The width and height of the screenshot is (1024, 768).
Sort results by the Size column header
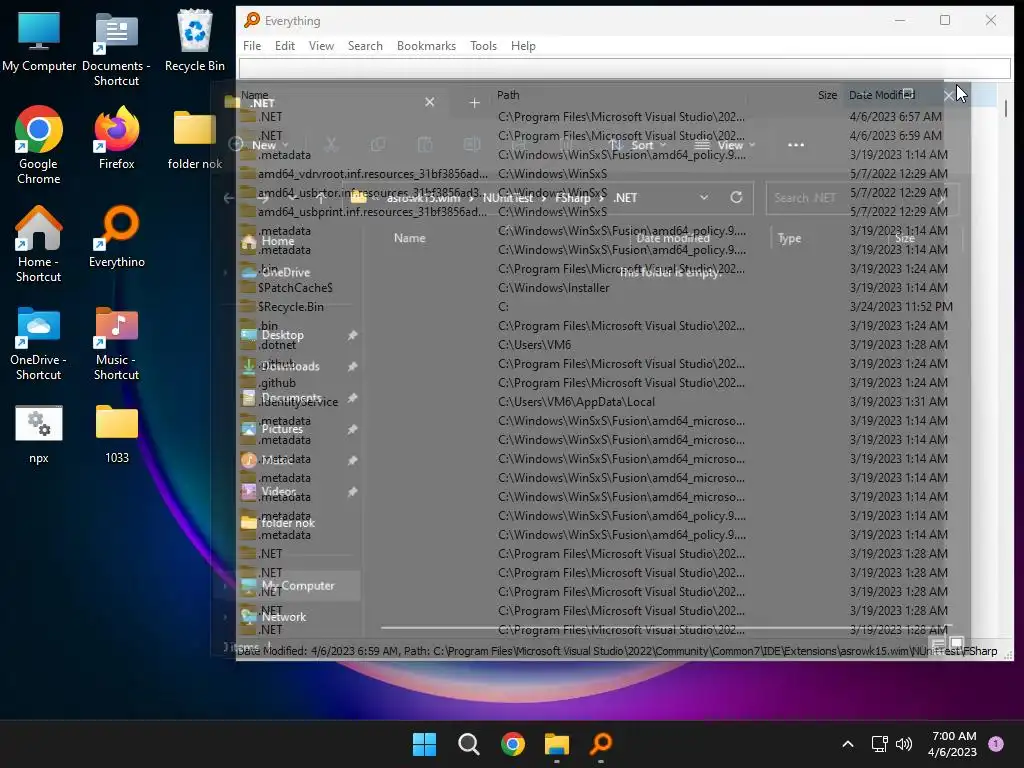click(x=827, y=95)
